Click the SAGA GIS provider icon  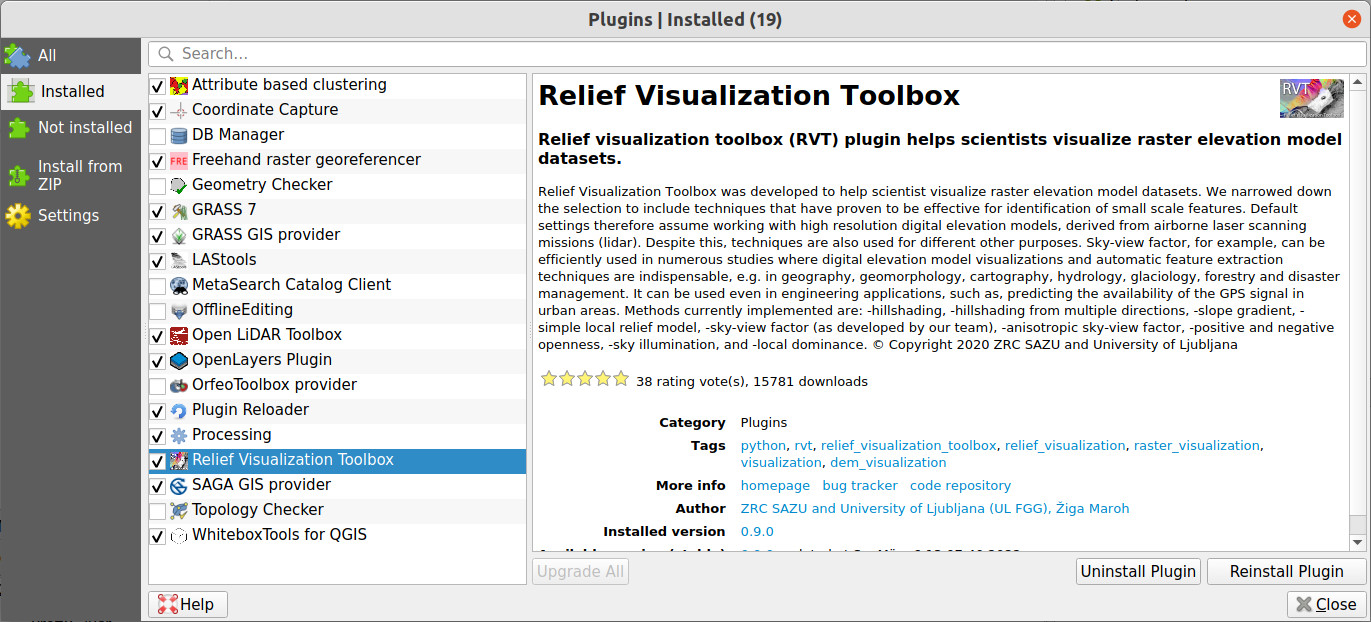179,485
